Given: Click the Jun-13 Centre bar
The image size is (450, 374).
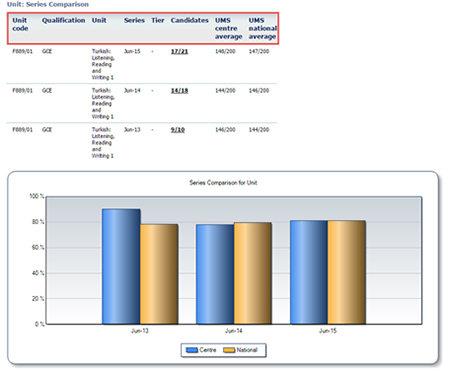Looking at the screenshot, I should (121, 266).
